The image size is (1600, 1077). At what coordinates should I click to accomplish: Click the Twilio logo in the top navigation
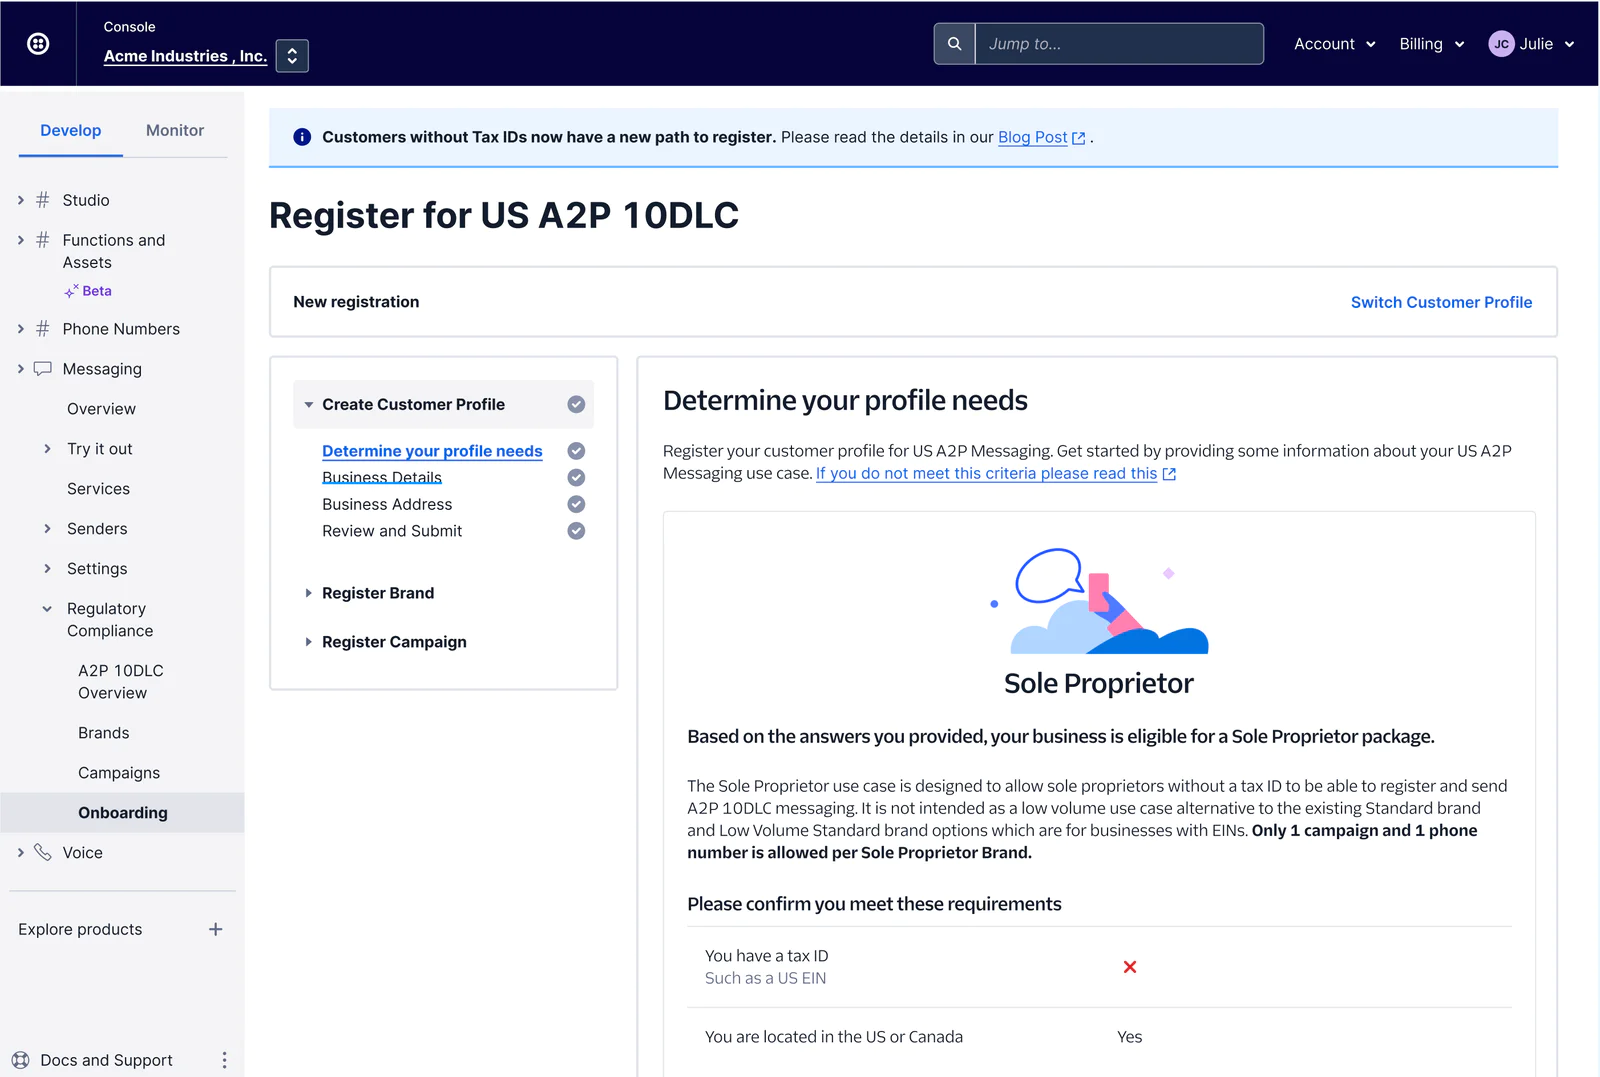click(37, 42)
